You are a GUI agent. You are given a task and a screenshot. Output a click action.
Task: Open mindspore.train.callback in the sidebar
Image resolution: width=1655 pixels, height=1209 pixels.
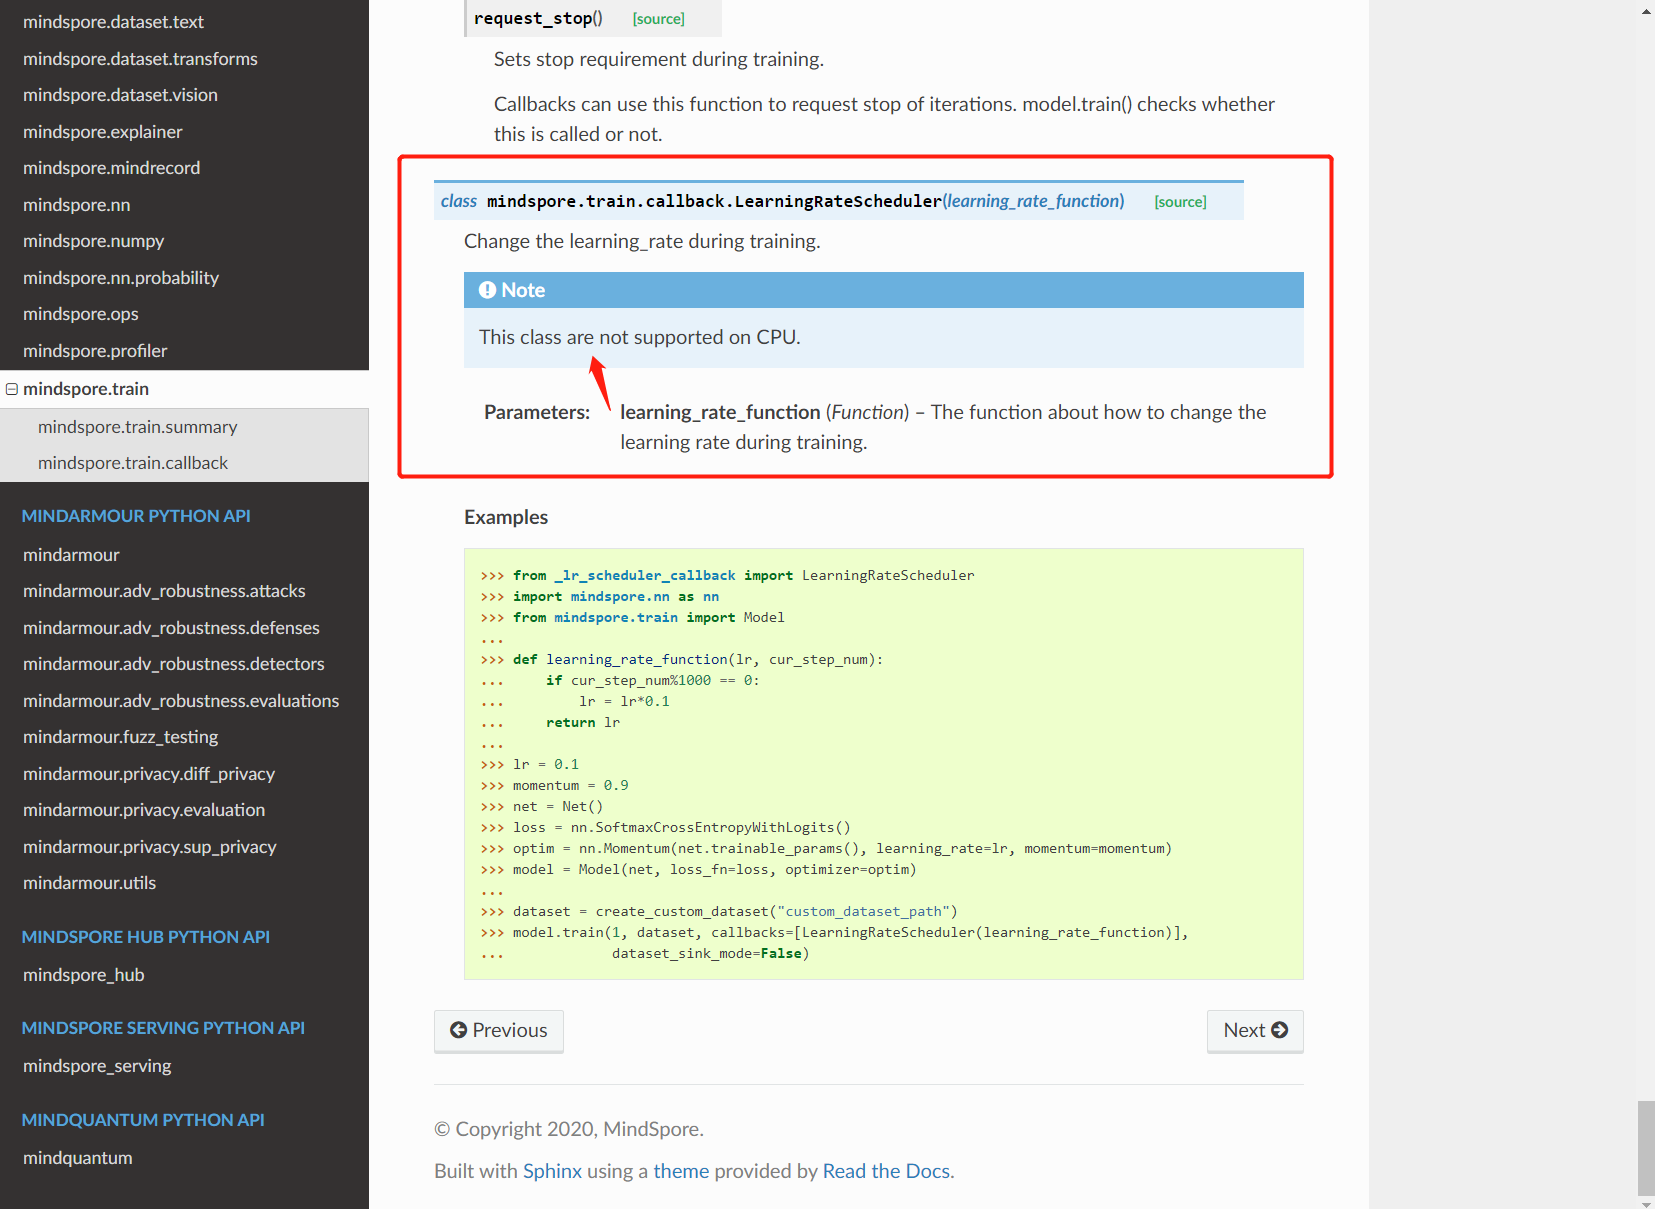coord(133,463)
